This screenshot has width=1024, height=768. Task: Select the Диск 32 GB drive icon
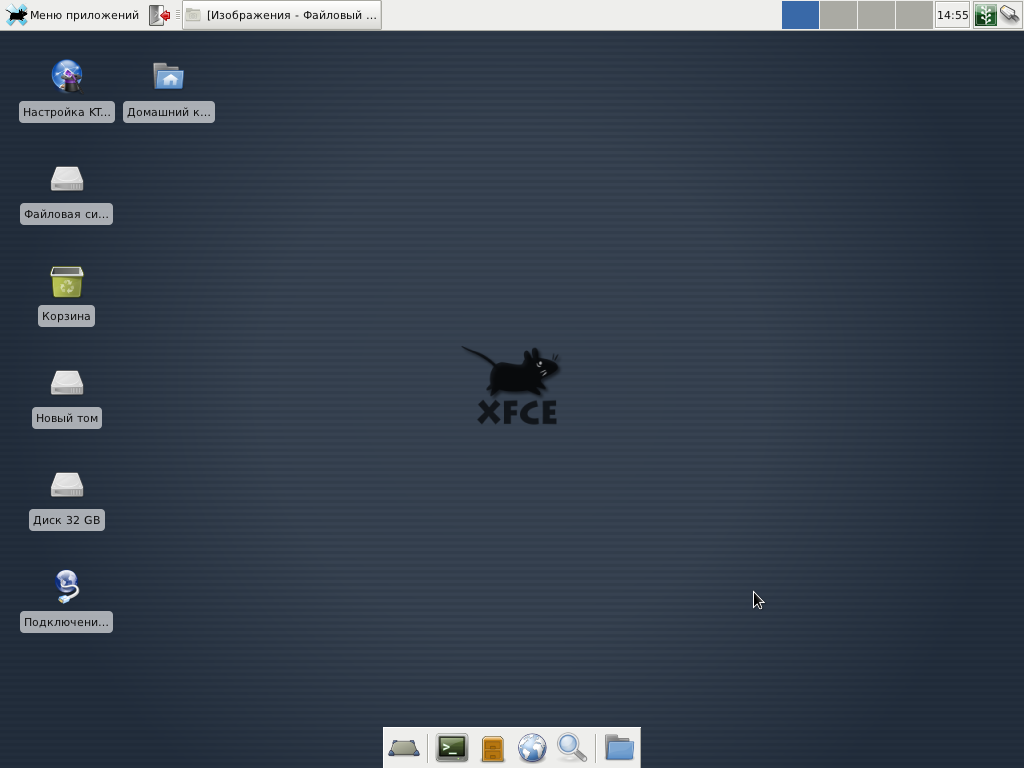[67, 484]
